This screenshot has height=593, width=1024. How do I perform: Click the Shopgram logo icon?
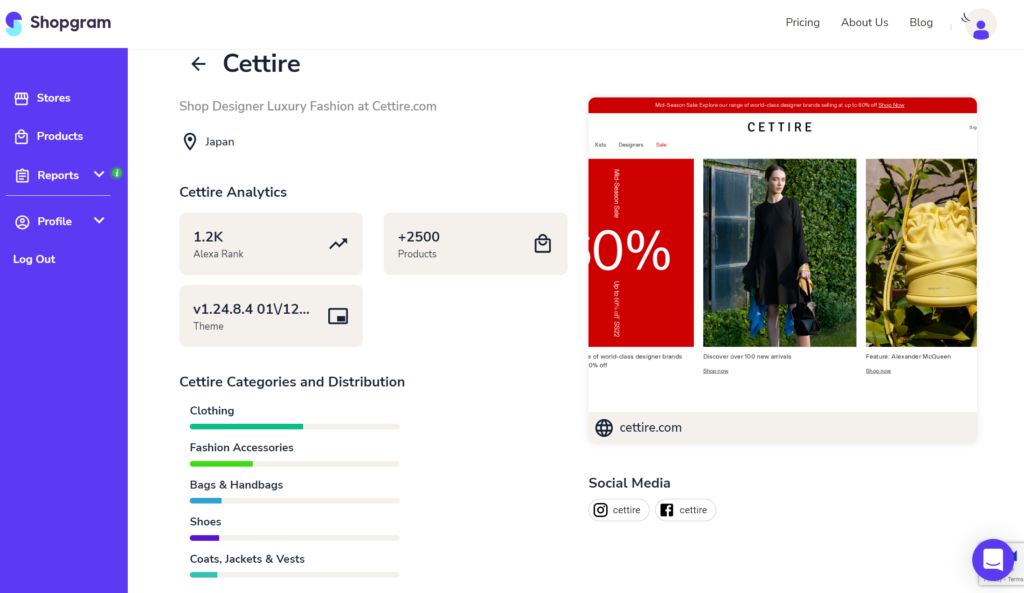click(14, 23)
